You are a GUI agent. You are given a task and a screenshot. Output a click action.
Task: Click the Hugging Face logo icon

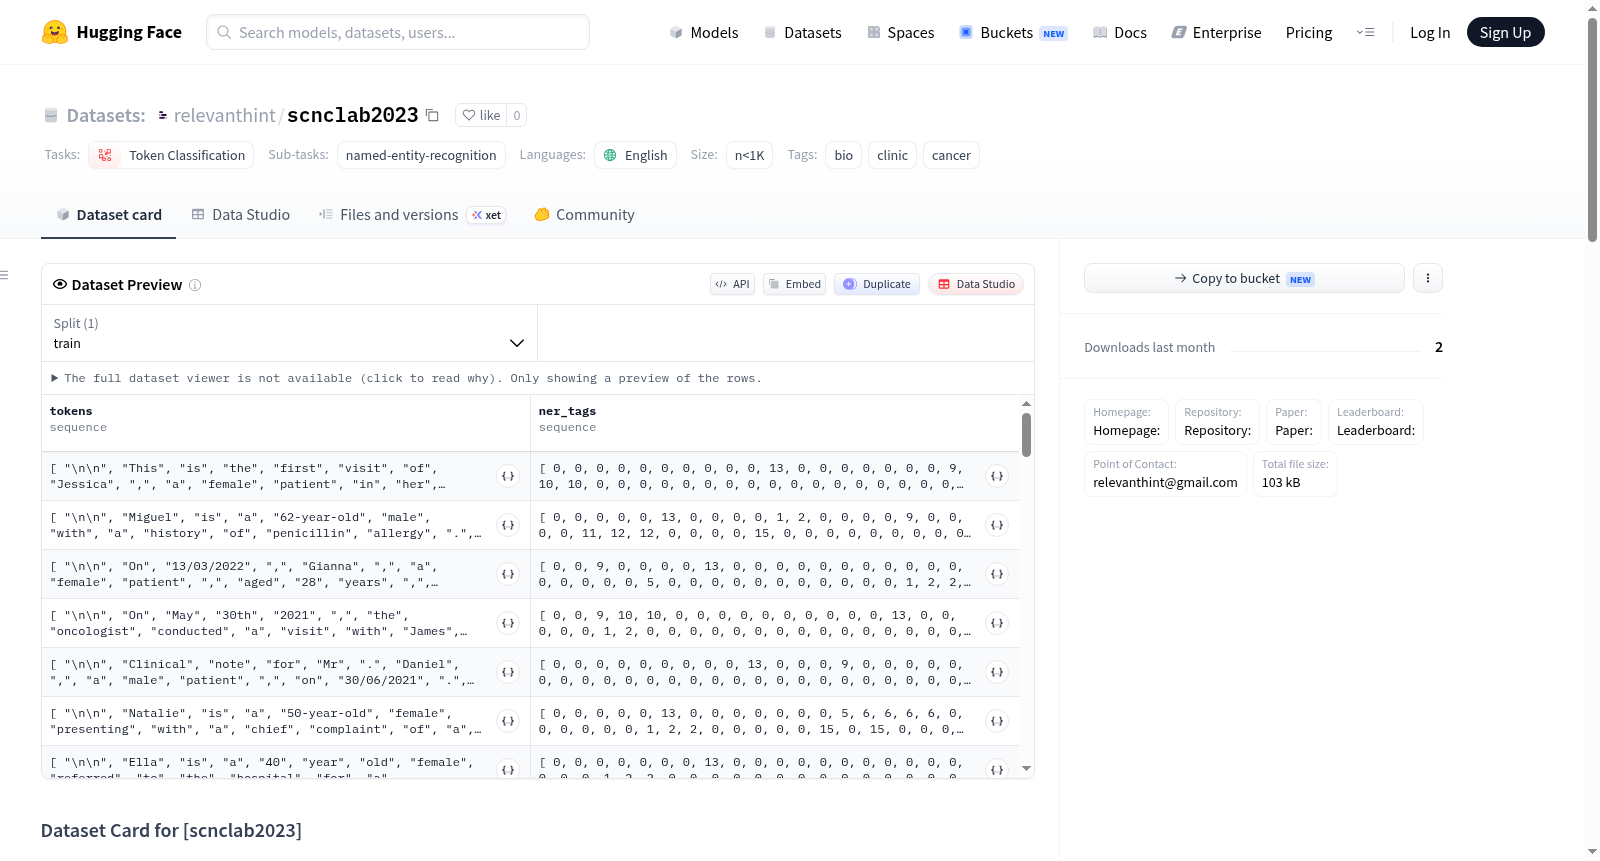pos(55,32)
